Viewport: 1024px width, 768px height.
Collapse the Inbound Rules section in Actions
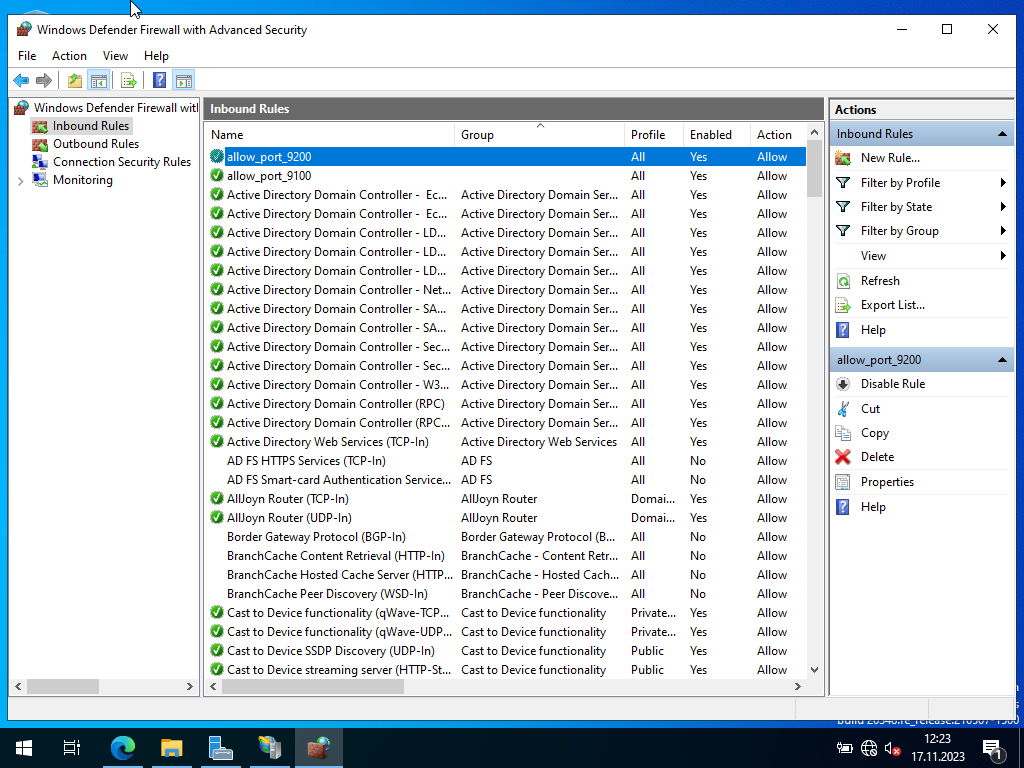coord(1002,134)
